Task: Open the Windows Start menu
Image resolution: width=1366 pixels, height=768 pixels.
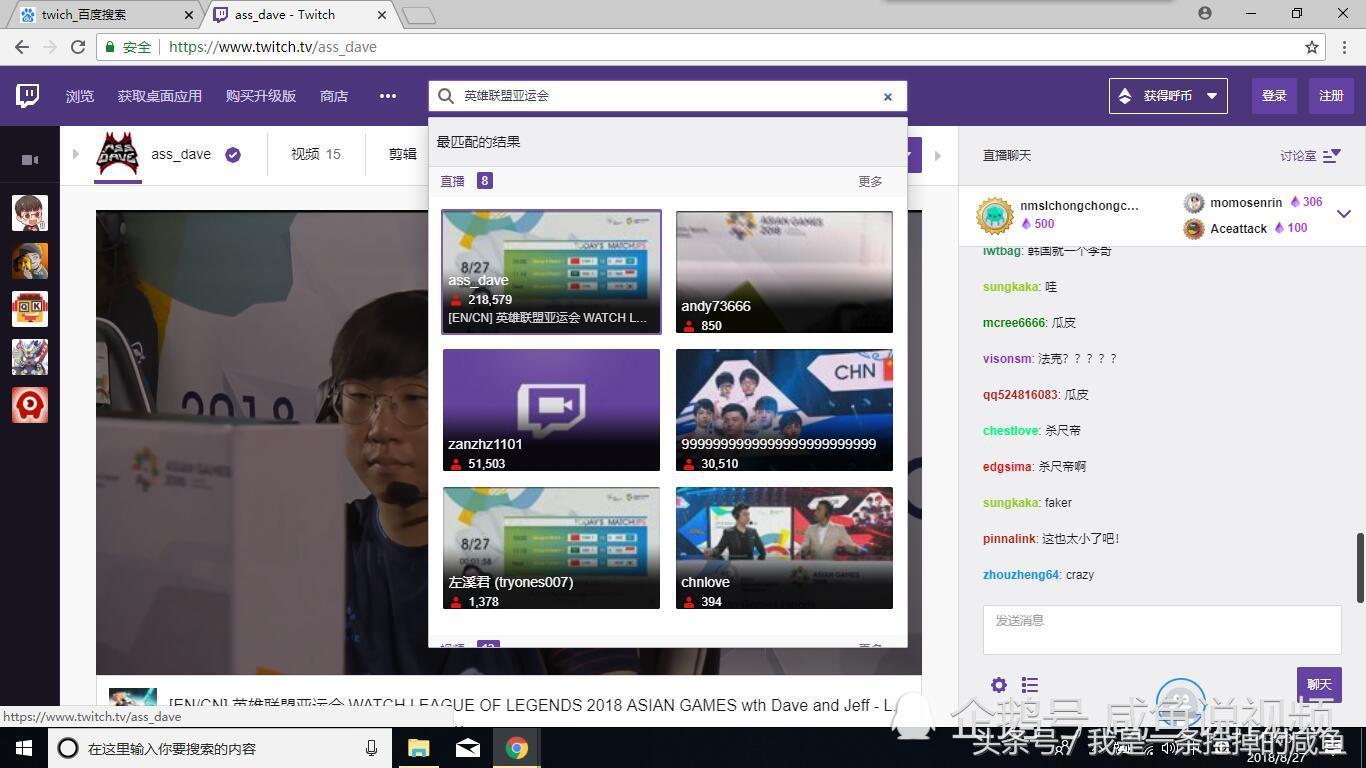Action: [x=24, y=748]
